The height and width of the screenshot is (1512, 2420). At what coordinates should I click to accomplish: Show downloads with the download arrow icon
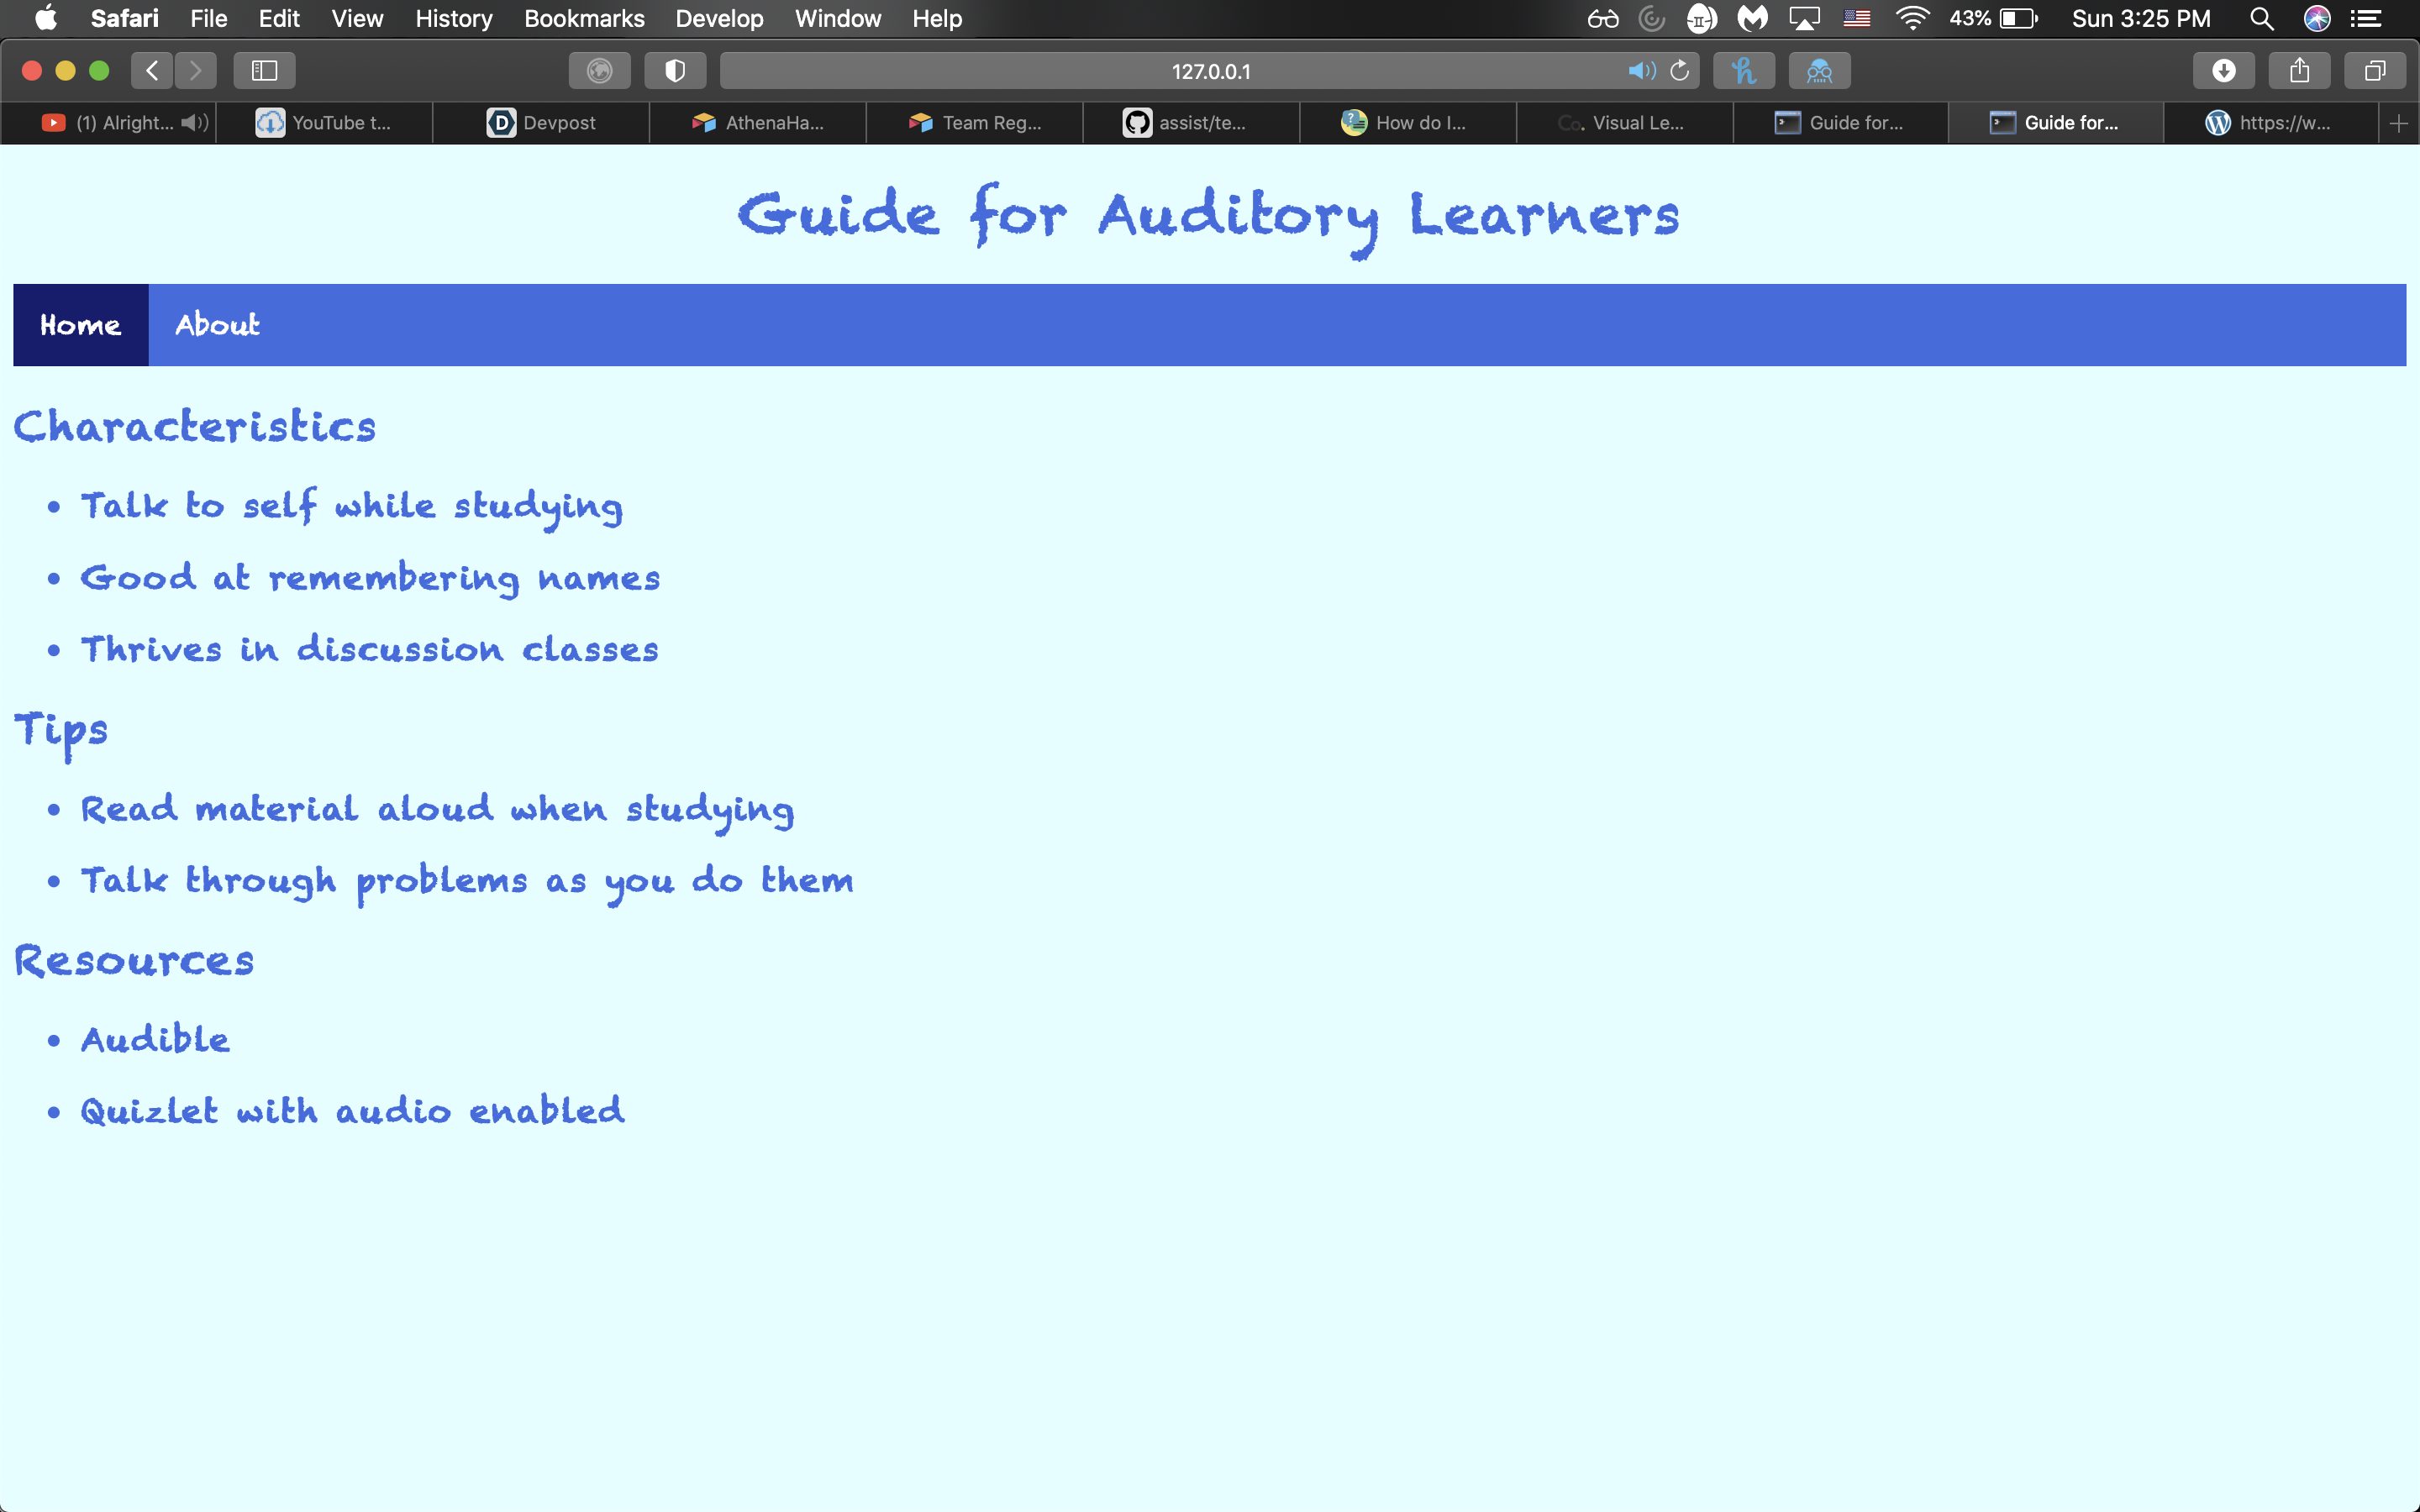[x=2223, y=71]
